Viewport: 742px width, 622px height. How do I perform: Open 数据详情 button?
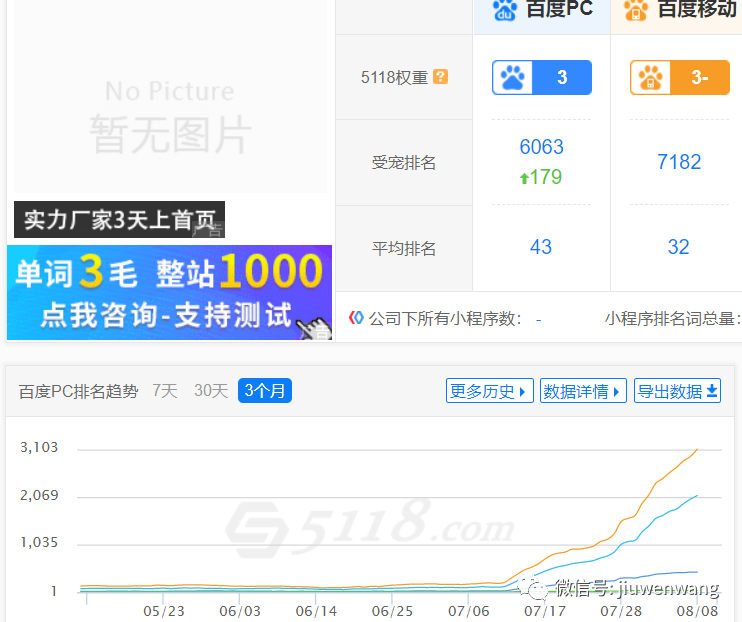(x=583, y=391)
